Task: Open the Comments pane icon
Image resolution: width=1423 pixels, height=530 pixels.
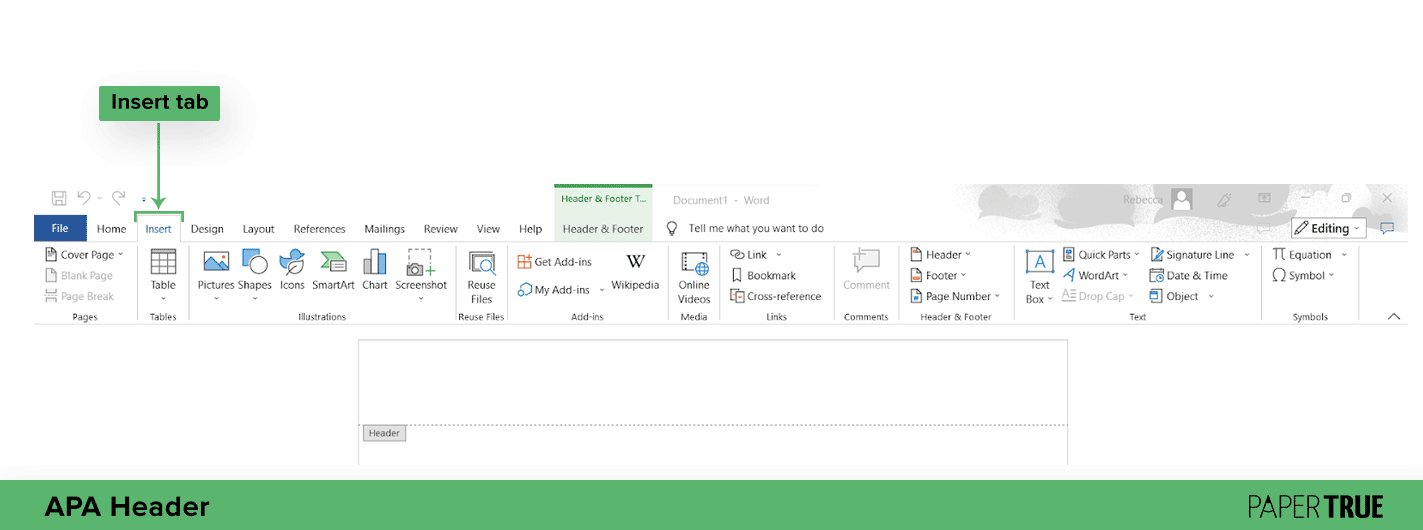Action: 1387,228
